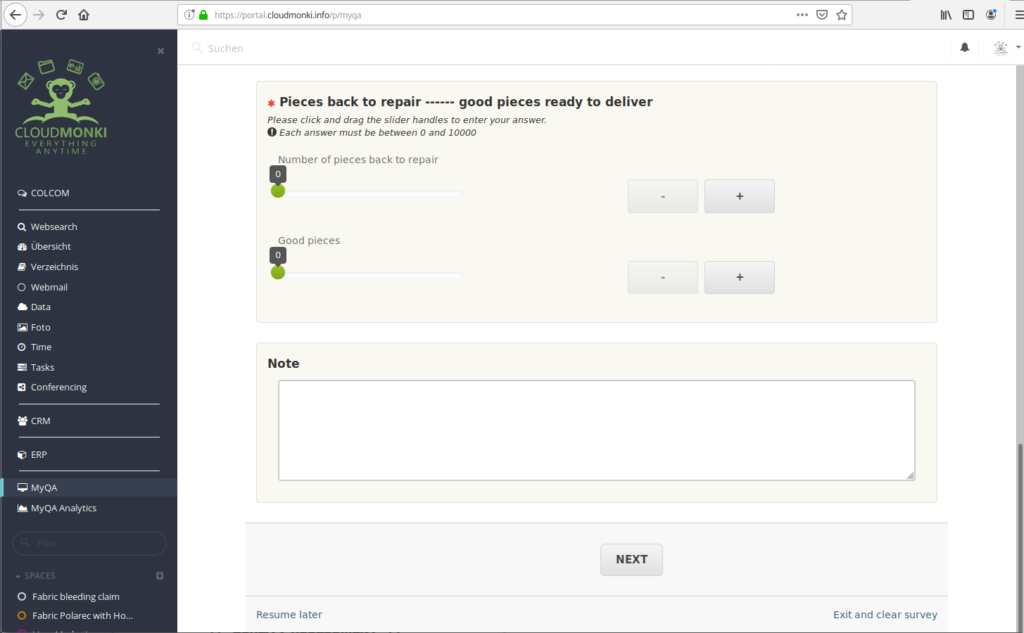
Task: Decrease Good pieces with minus button
Action: tap(663, 277)
